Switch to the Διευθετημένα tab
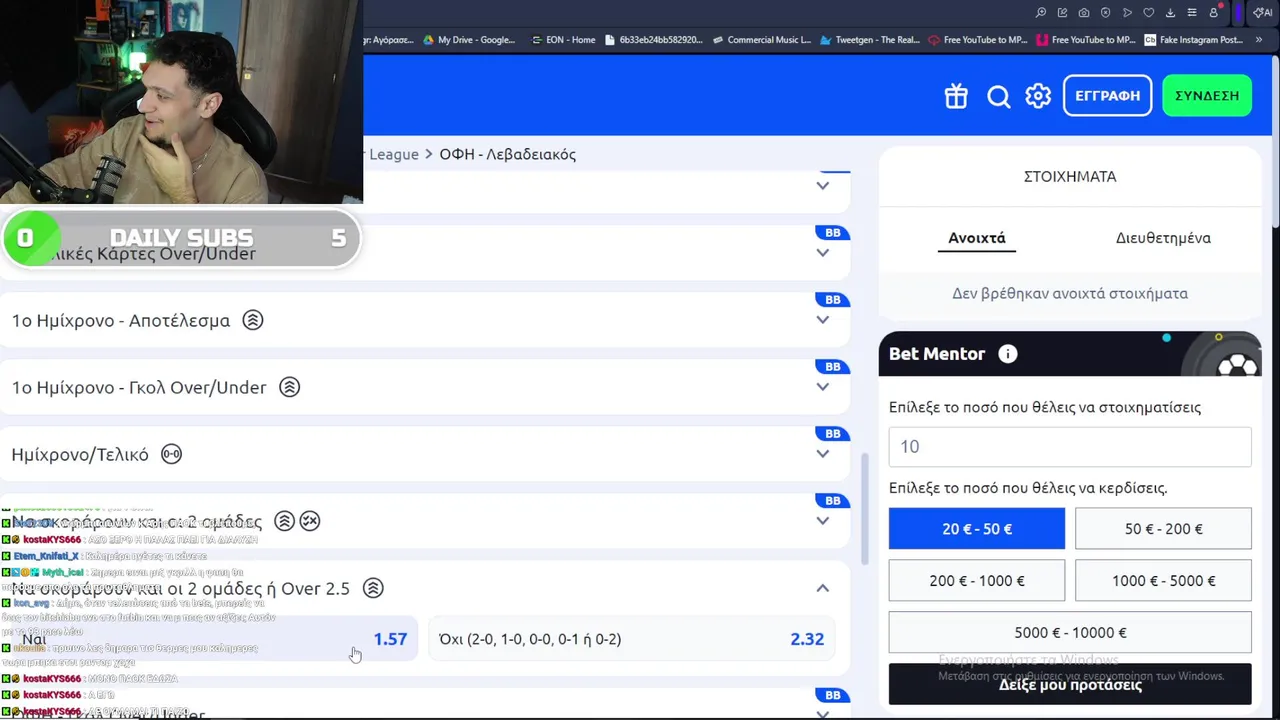The width and height of the screenshot is (1280, 720). 1163,238
